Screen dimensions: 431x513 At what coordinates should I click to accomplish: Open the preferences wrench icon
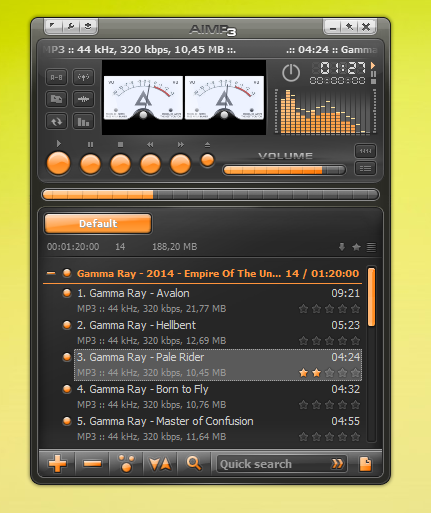pos(71,26)
